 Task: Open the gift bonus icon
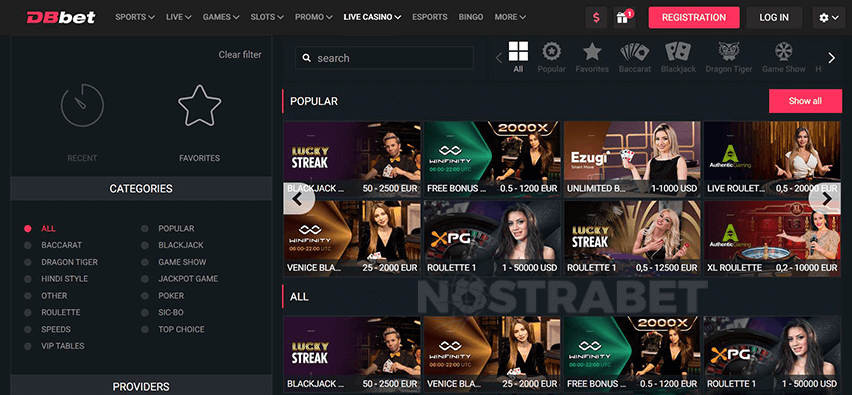point(624,17)
